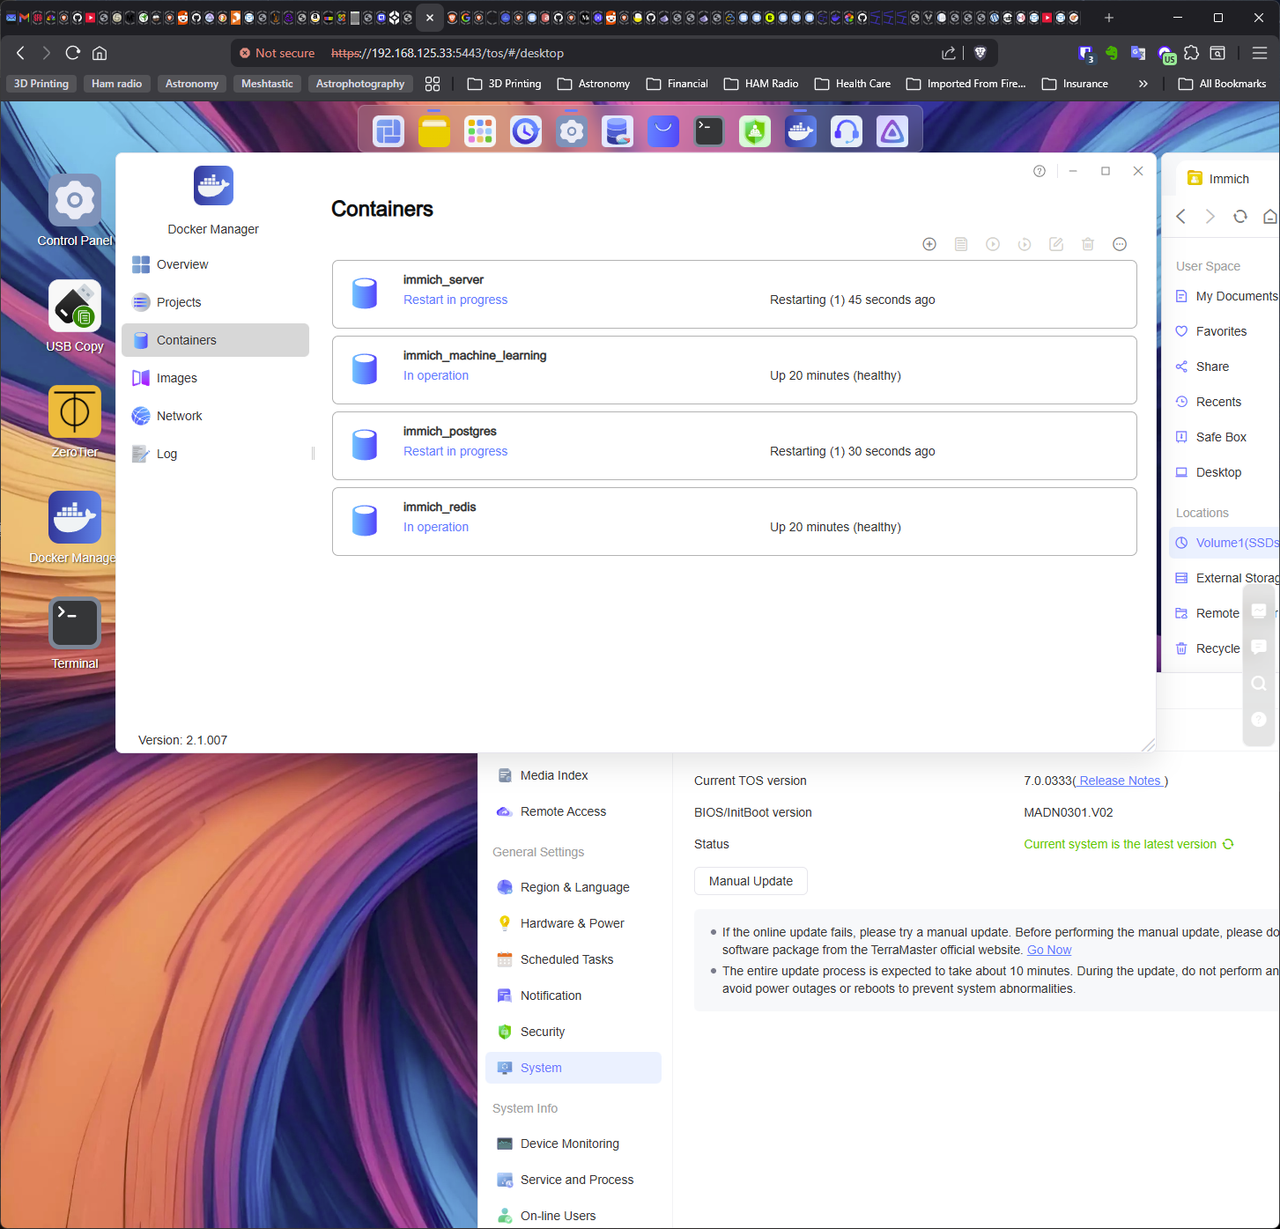The image size is (1280, 1229).
Task: Click the browser address bar URL
Action: point(447,53)
